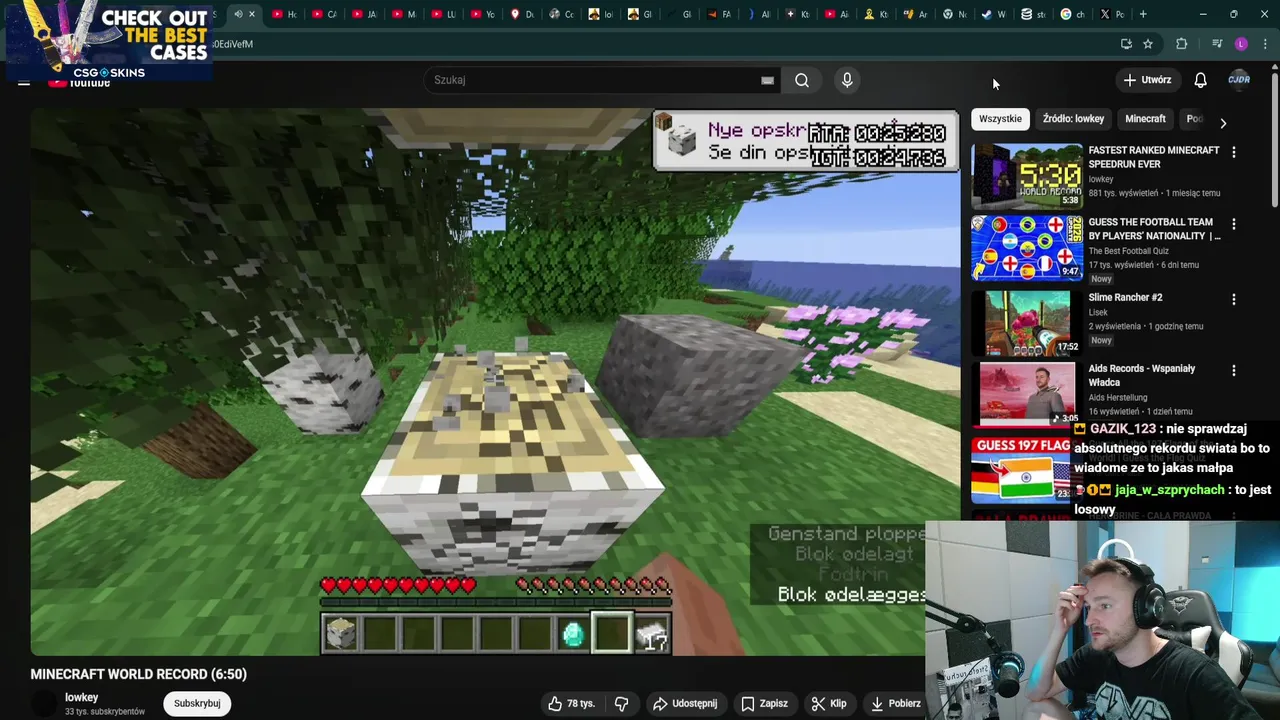Open options for Aids Records video

(x=1233, y=370)
